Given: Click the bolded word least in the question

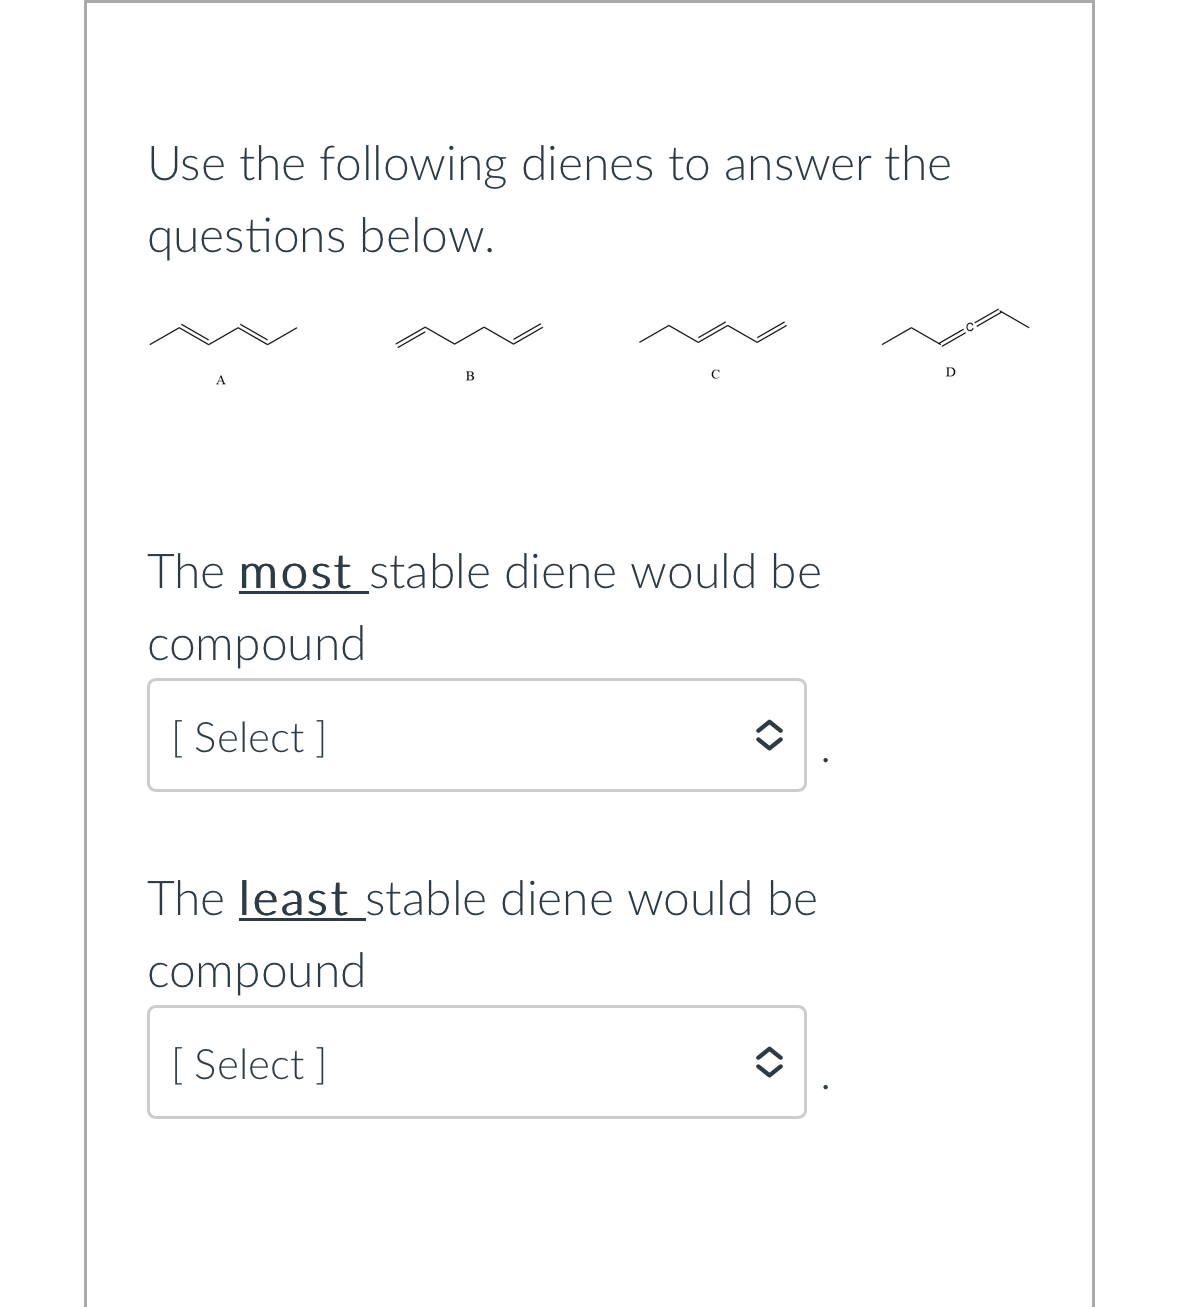Looking at the screenshot, I should (293, 899).
